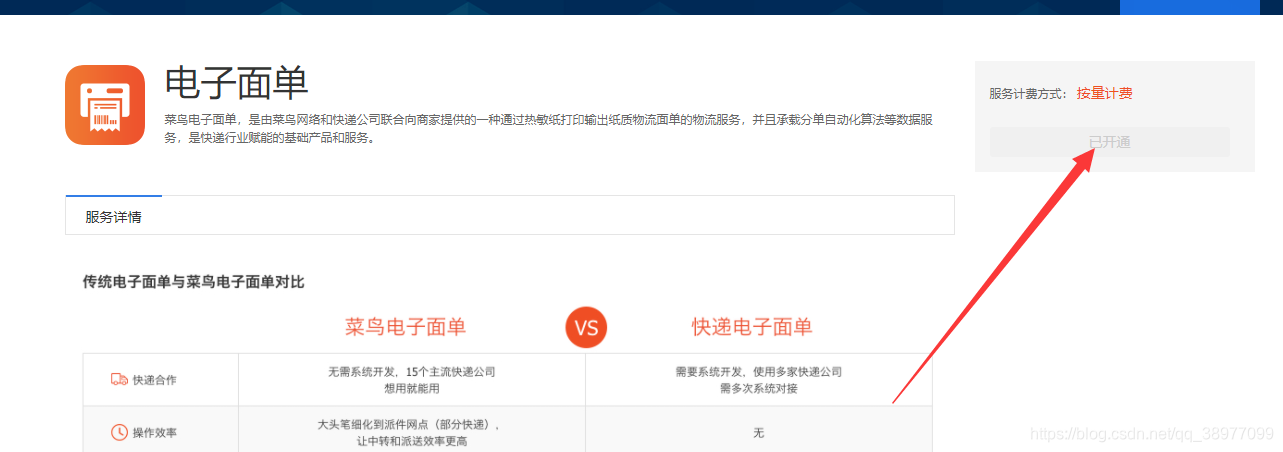Click the truck icon beside 快递合作
Viewport: 1283px width, 452px height.
(119, 380)
